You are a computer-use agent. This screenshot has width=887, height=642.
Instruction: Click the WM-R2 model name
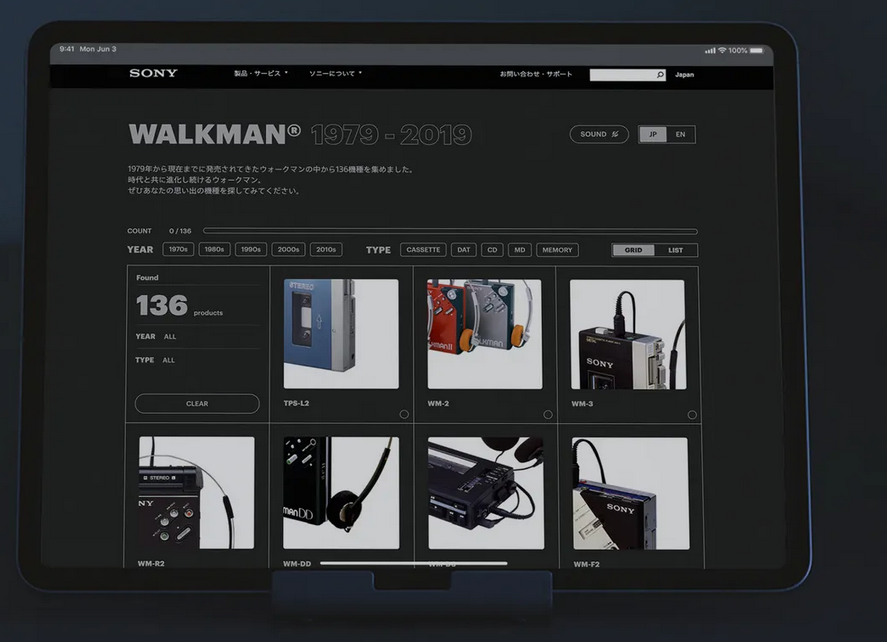tap(151, 563)
